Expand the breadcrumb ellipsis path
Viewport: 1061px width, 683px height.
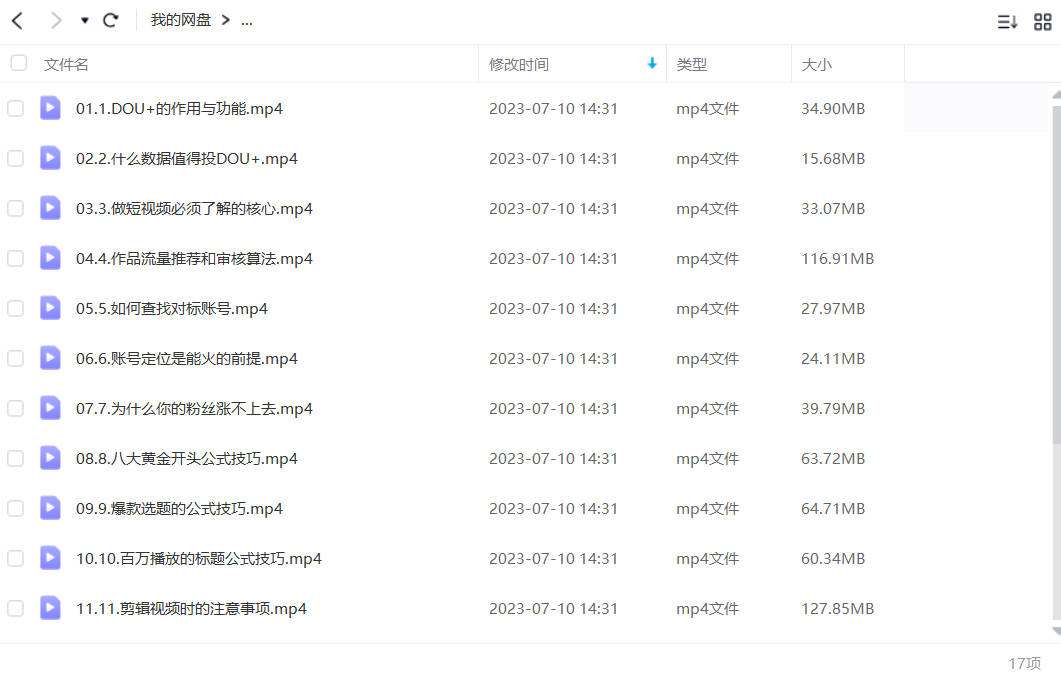247,22
